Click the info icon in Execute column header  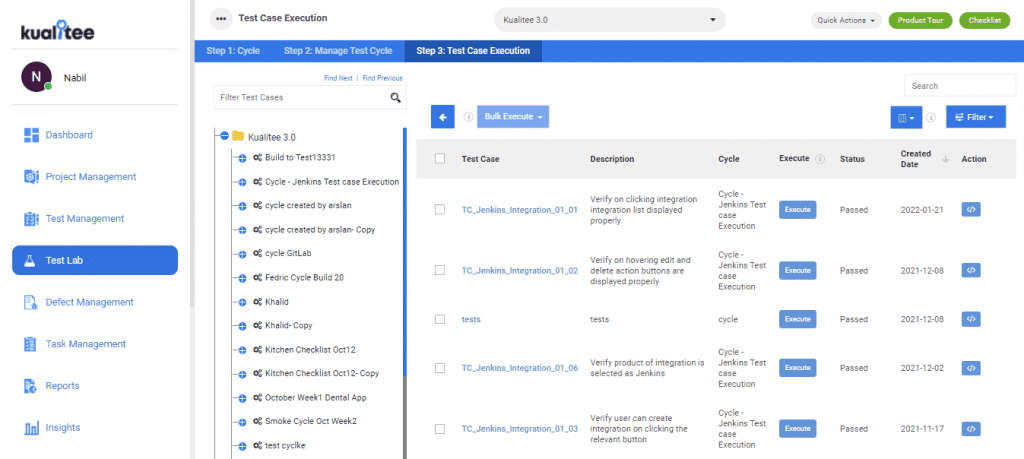[x=820, y=159]
